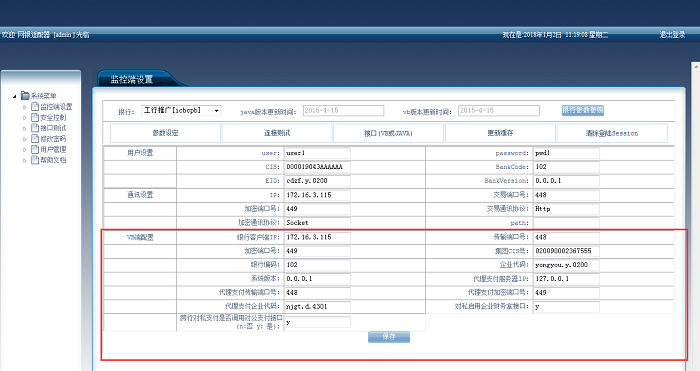The width and height of the screenshot is (700, 371).
Task: Switch to the 参数设定 tab
Action: pyautogui.click(x=165, y=133)
